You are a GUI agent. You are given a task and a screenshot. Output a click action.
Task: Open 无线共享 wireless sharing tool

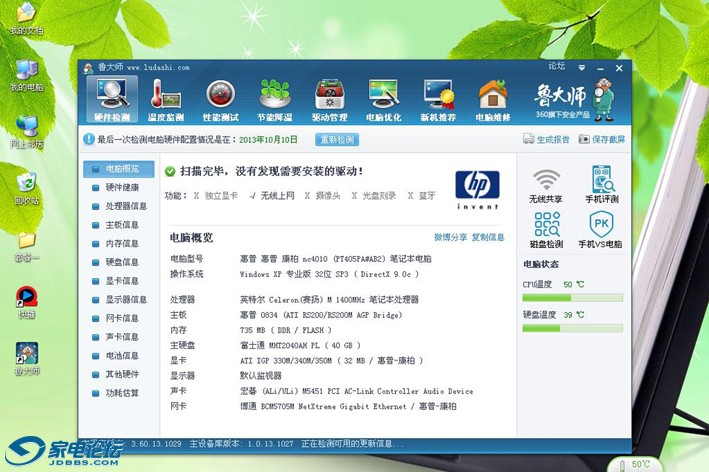(546, 186)
